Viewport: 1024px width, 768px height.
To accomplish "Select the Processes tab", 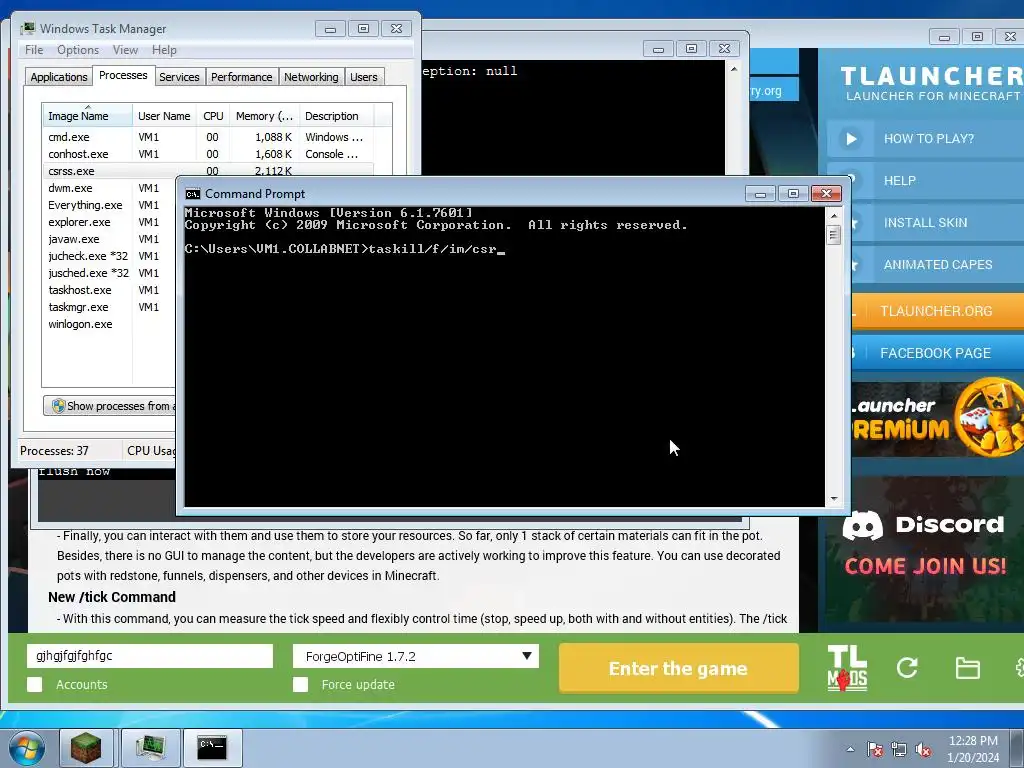I will click(123, 75).
